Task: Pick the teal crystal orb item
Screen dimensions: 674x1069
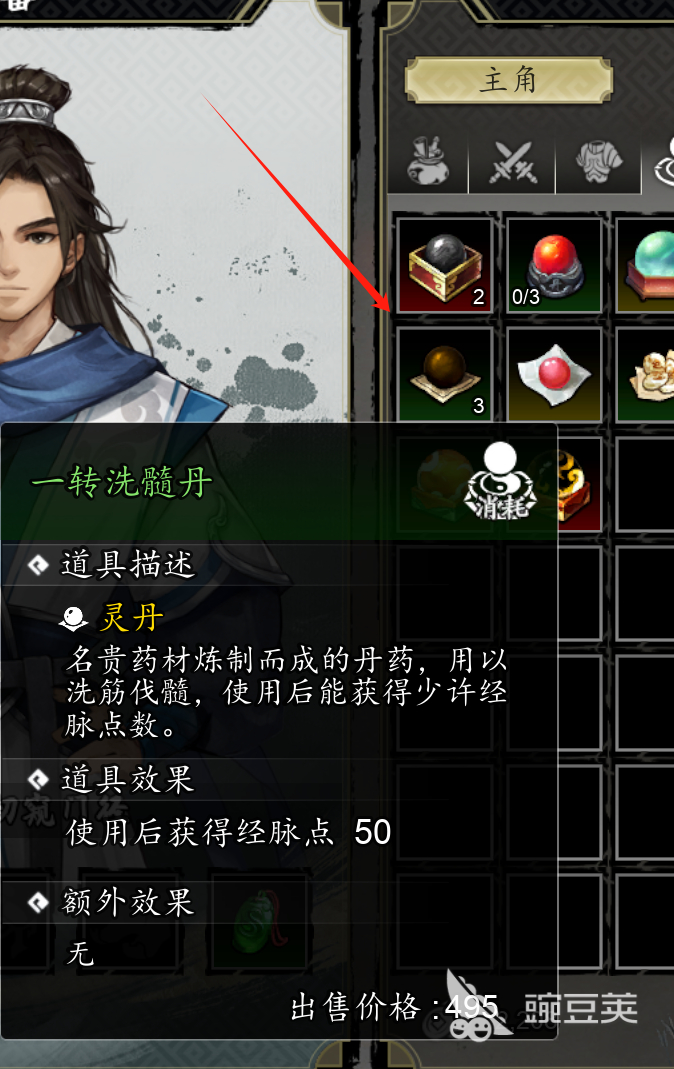Action: [645, 266]
